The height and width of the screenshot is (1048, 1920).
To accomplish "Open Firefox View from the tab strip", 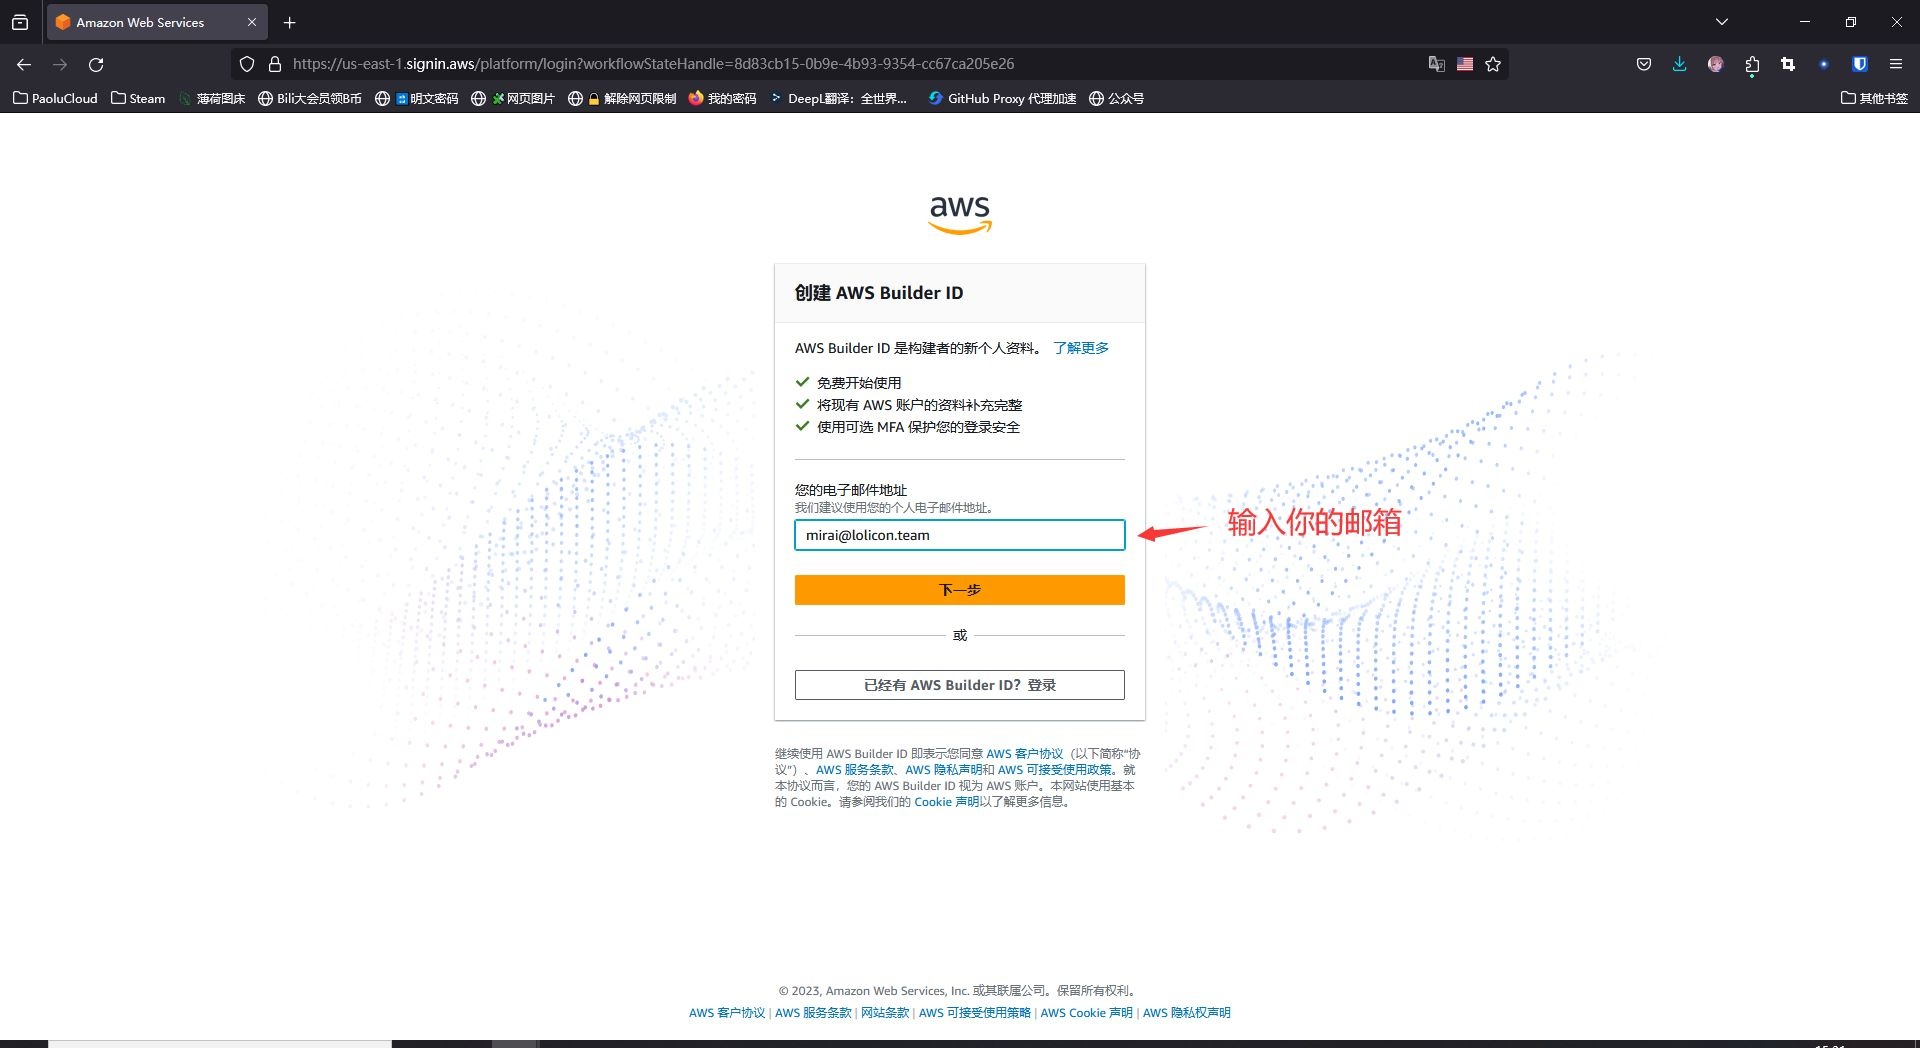I will [20, 22].
